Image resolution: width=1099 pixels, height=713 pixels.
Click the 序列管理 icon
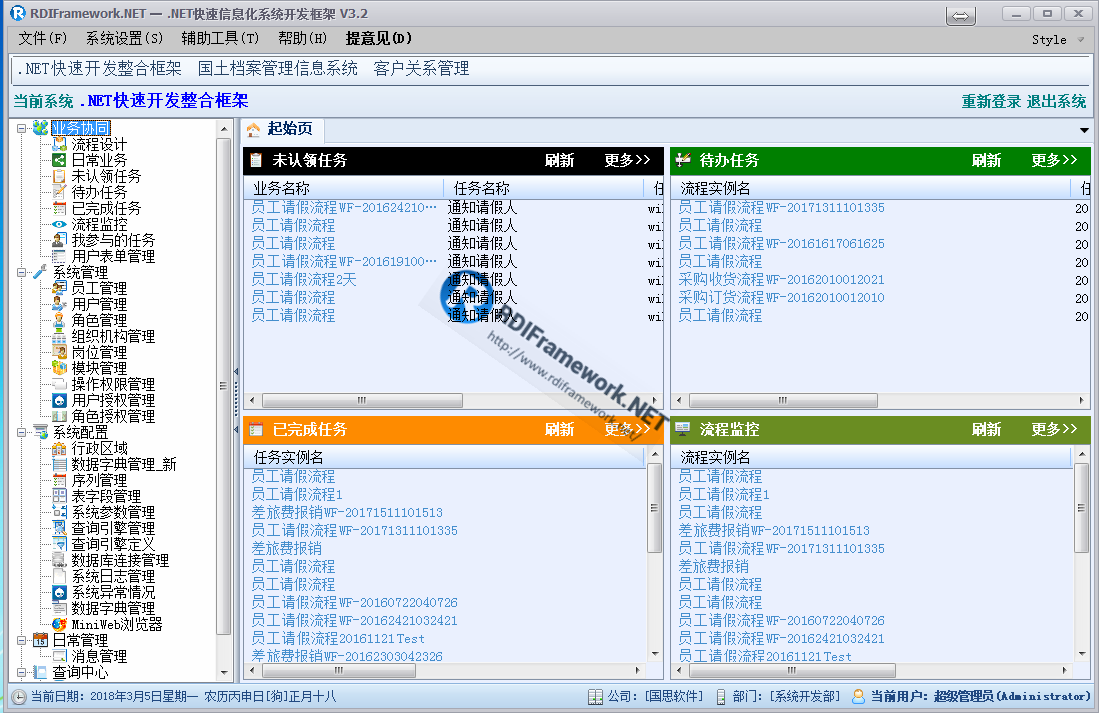click(60, 481)
